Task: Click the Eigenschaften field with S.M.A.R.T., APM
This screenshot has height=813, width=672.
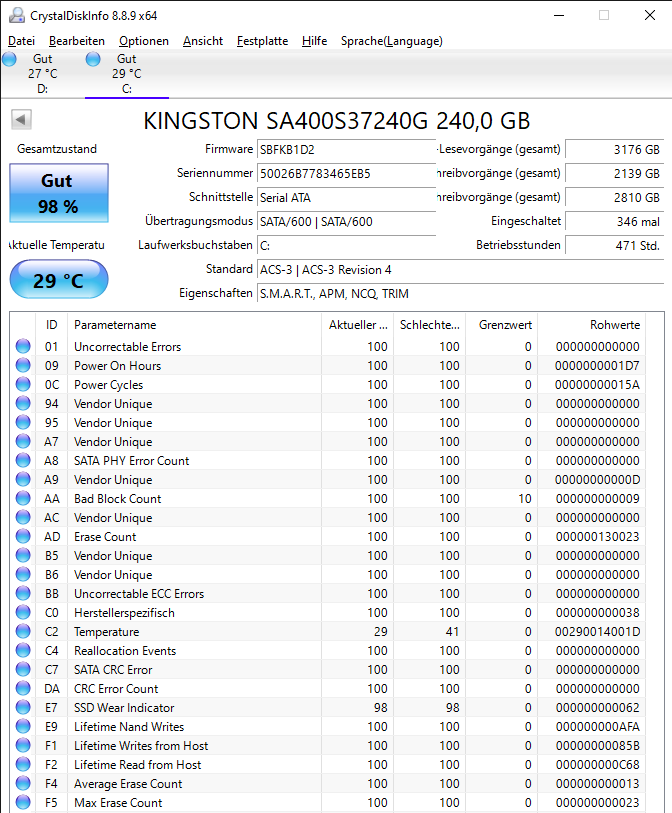Action: pyautogui.click(x=460, y=294)
